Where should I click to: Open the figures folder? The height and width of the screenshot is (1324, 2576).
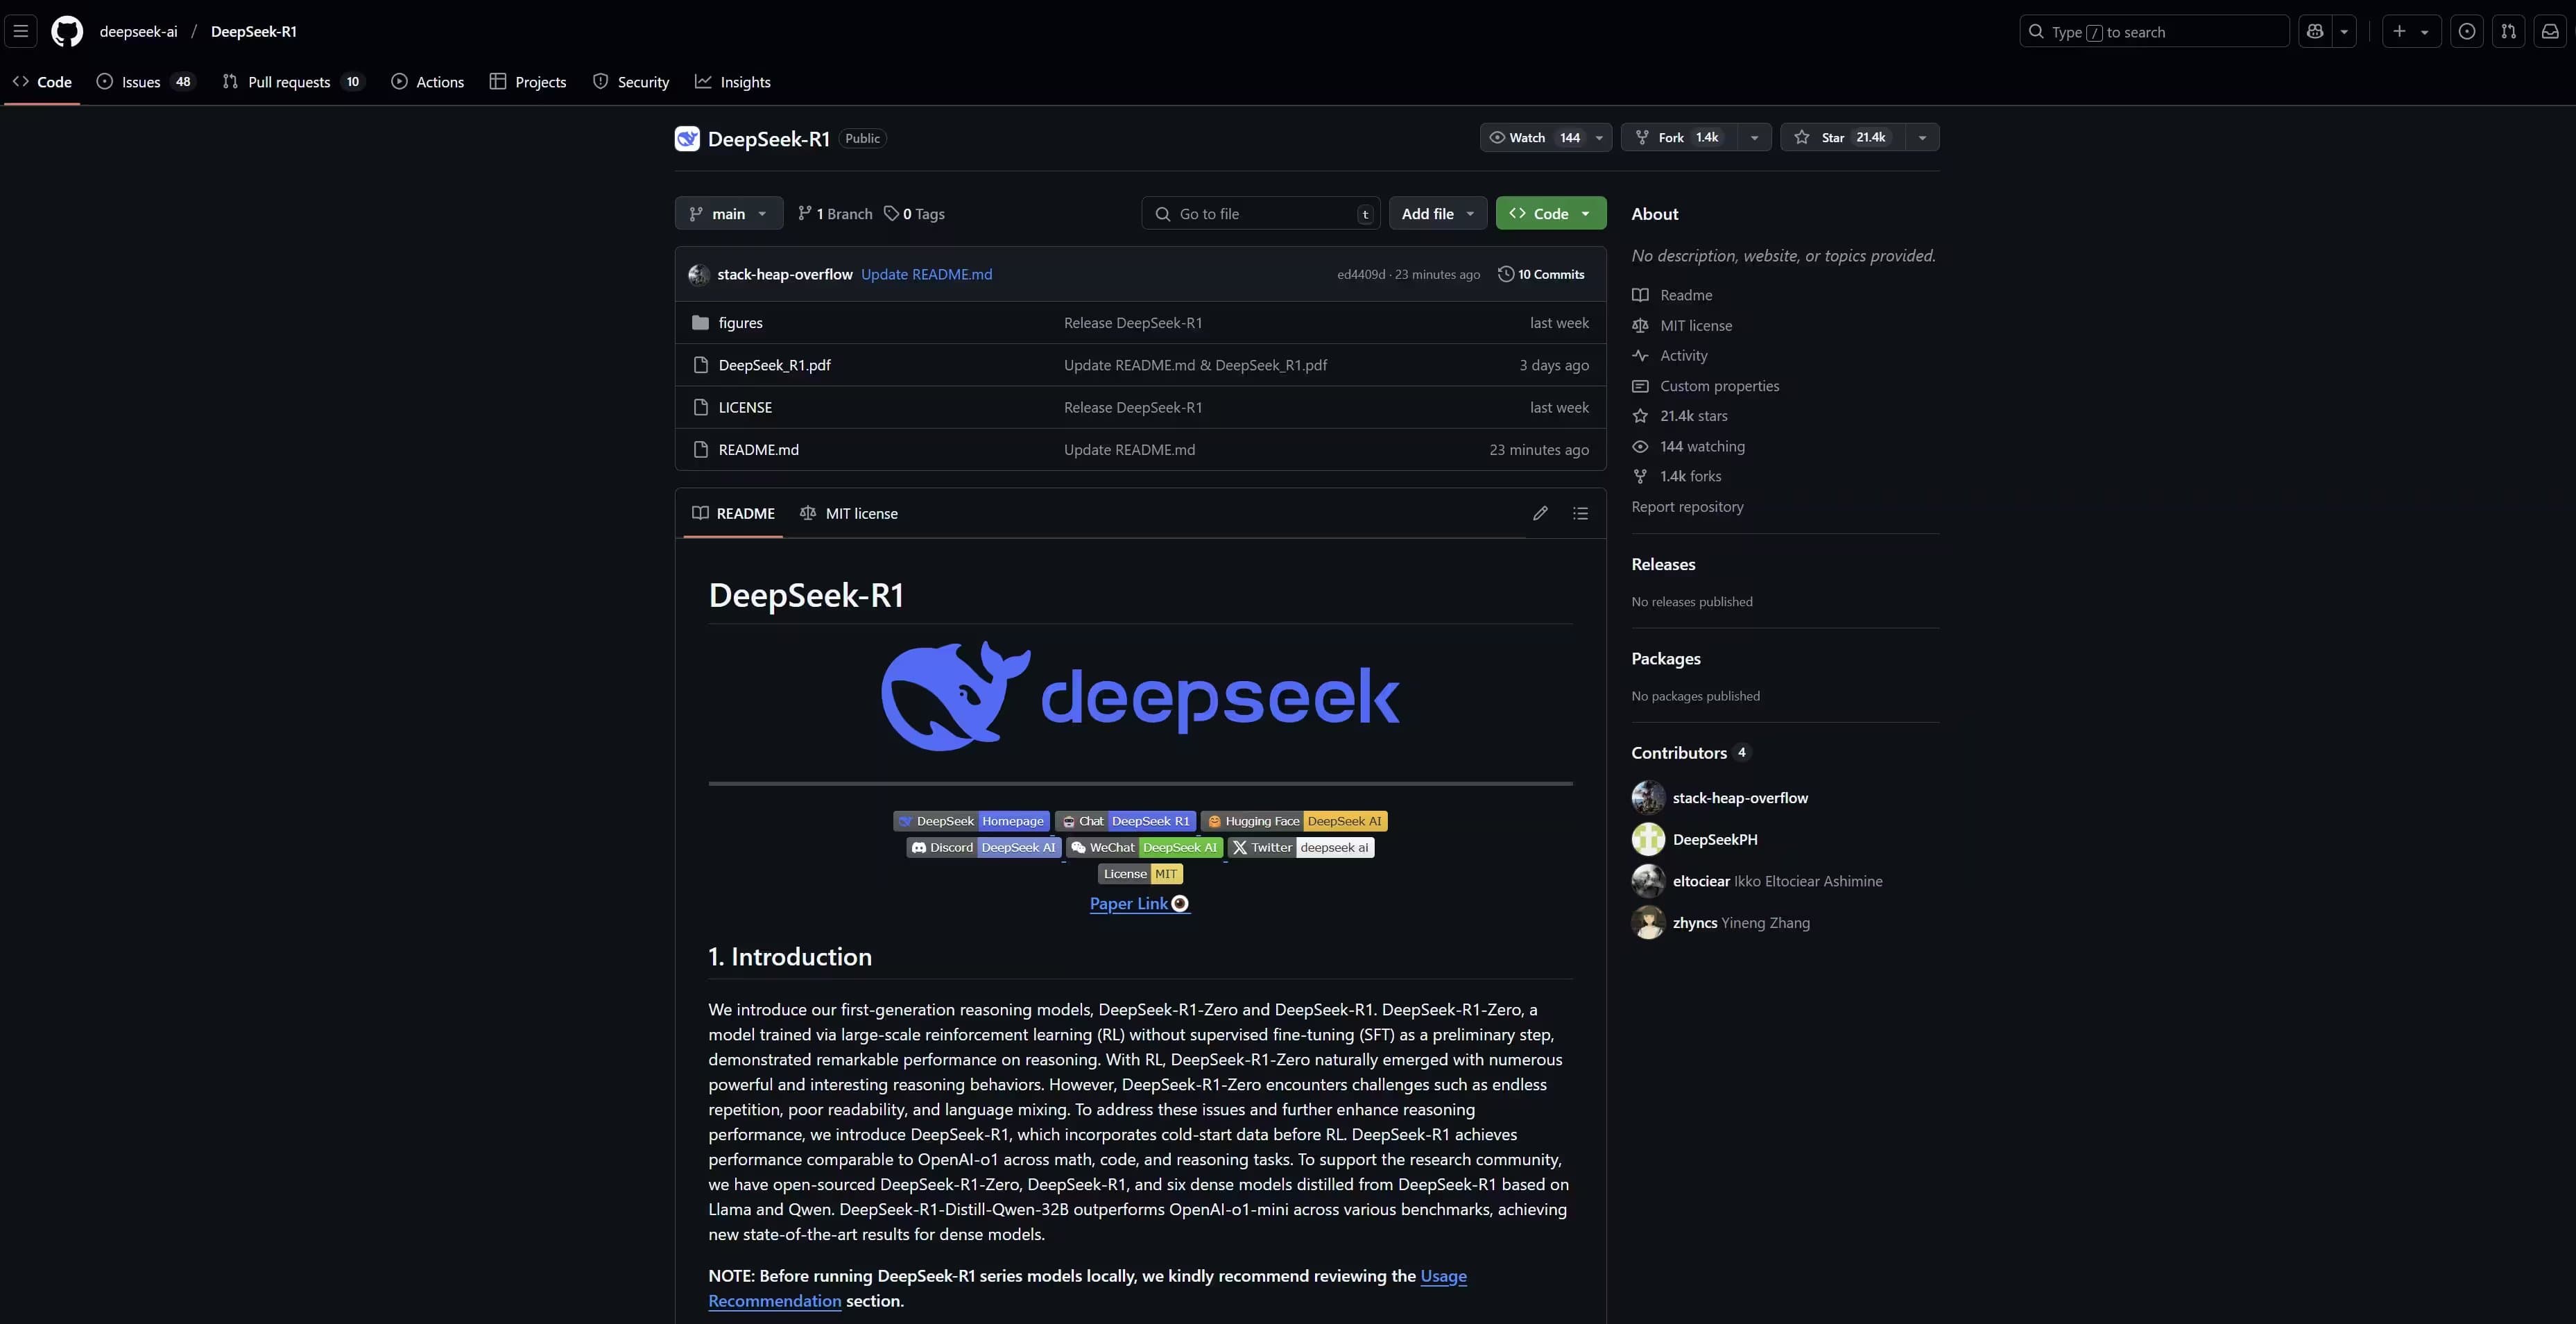point(740,322)
